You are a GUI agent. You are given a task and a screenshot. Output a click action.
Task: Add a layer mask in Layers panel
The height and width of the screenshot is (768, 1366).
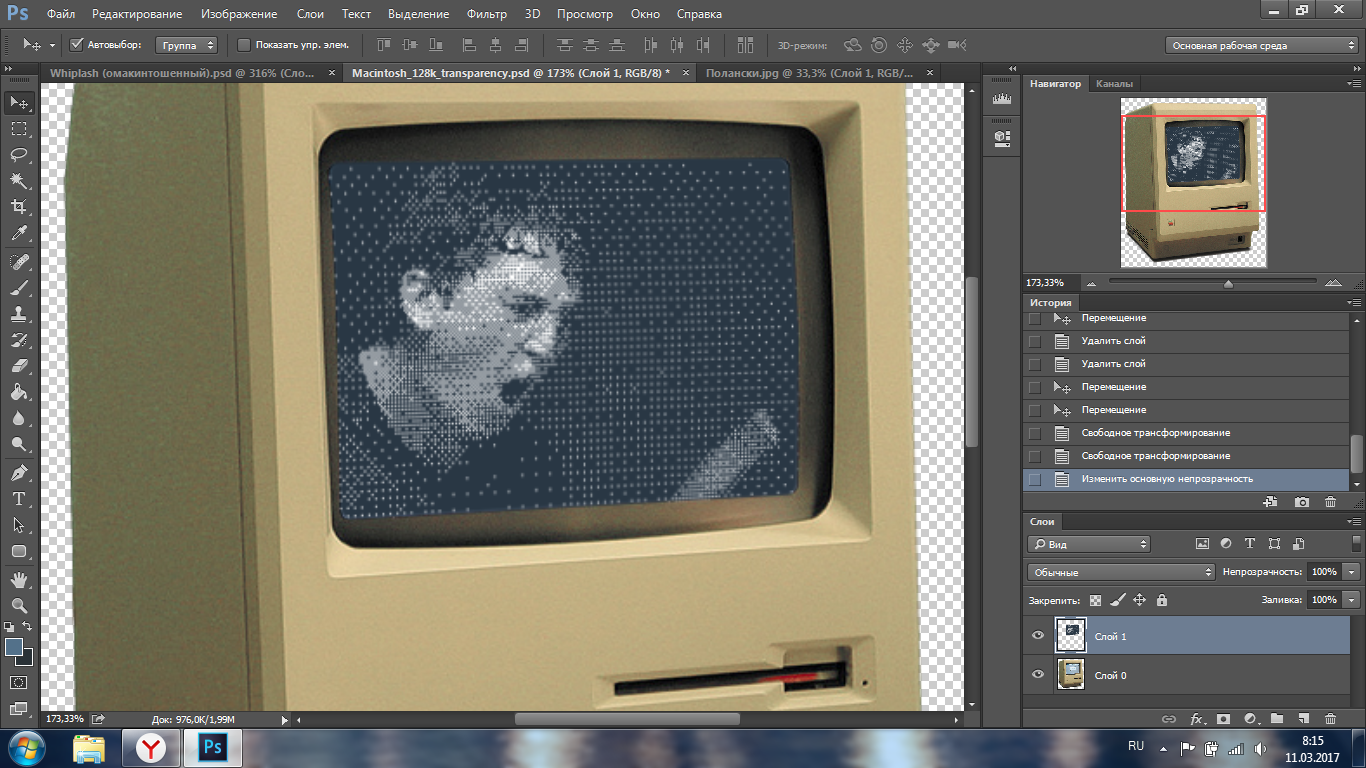pyautogui.click(x=1223, y=718)
